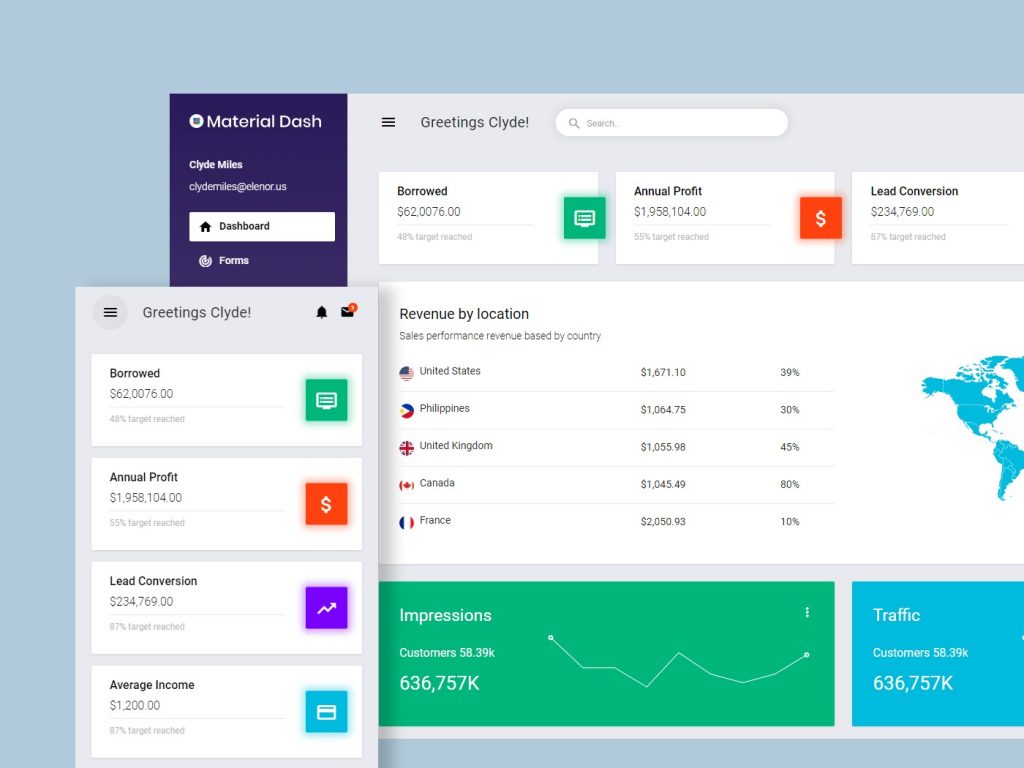Click $1,200.00 Average Income value
Image resolution: width=1024 pixels, height=768 pixels.
tap(135, 705)
